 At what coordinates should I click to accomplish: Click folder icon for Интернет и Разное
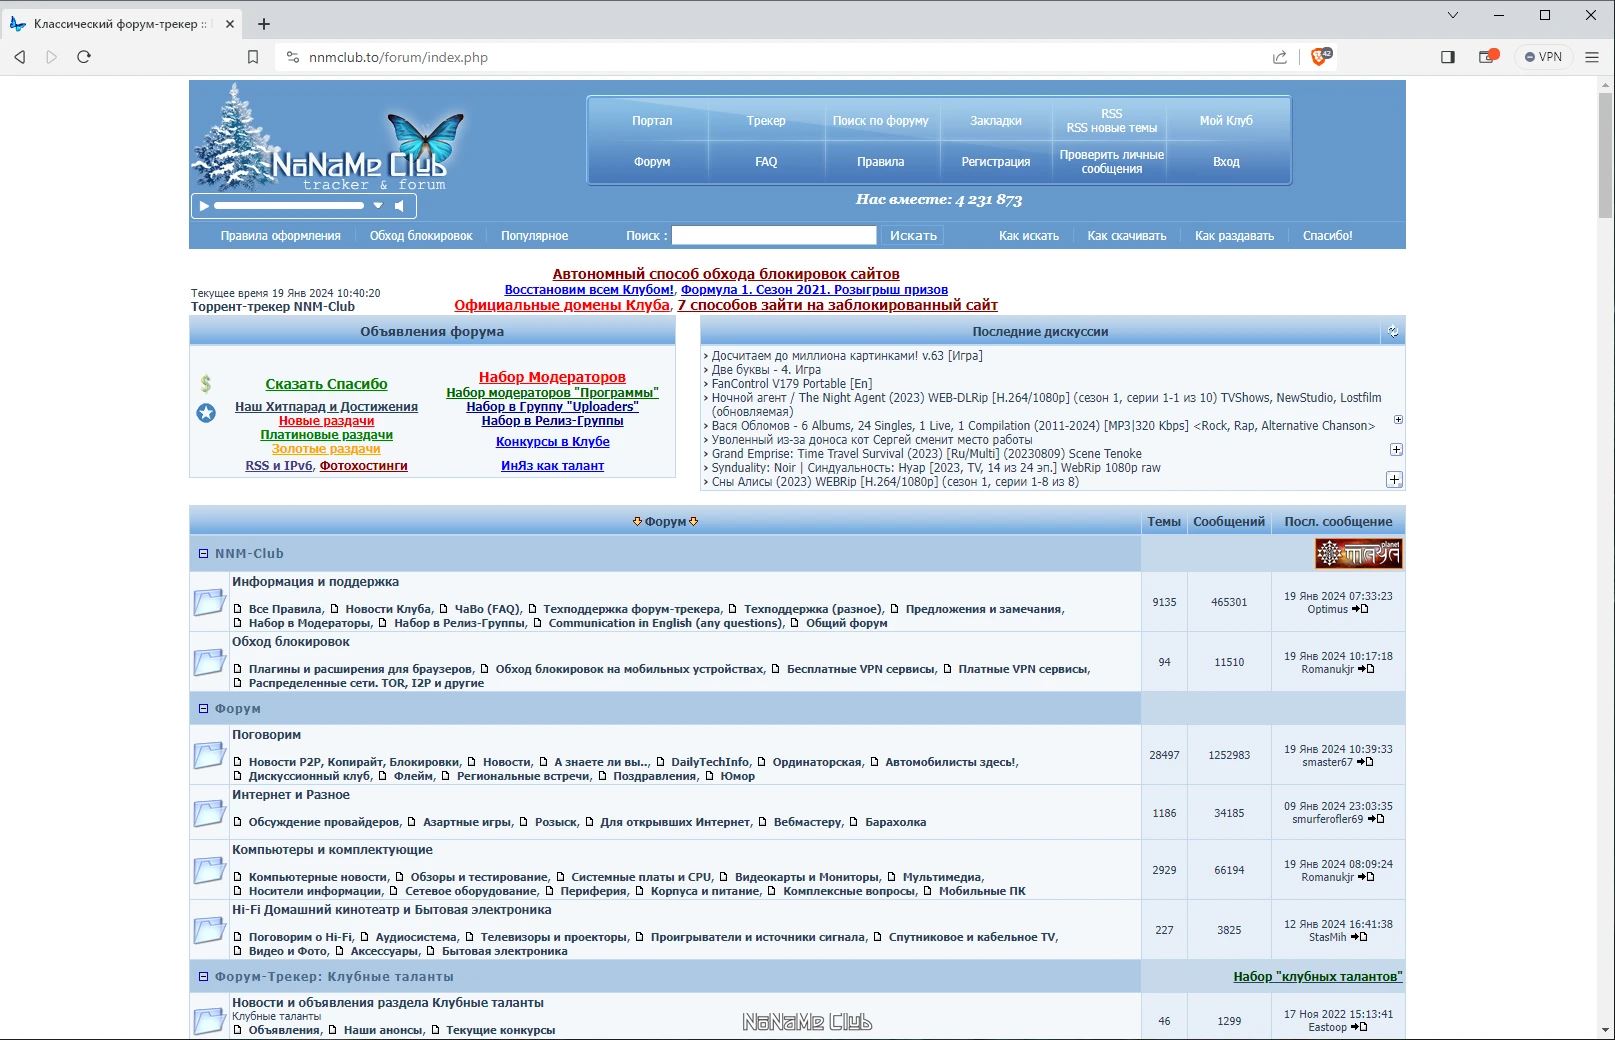[x=209, y=813]
